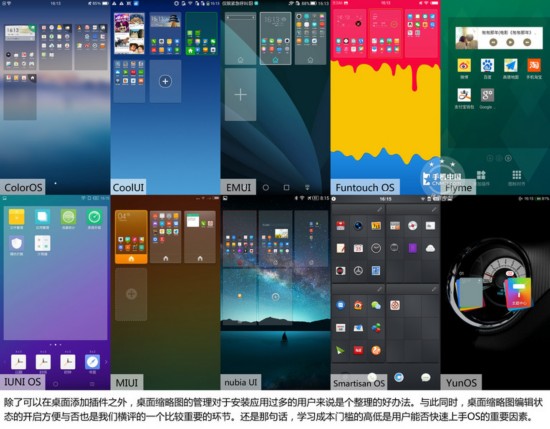
Task: Select the third Funtouch OS page thumbnail
Action: (421, 33)
